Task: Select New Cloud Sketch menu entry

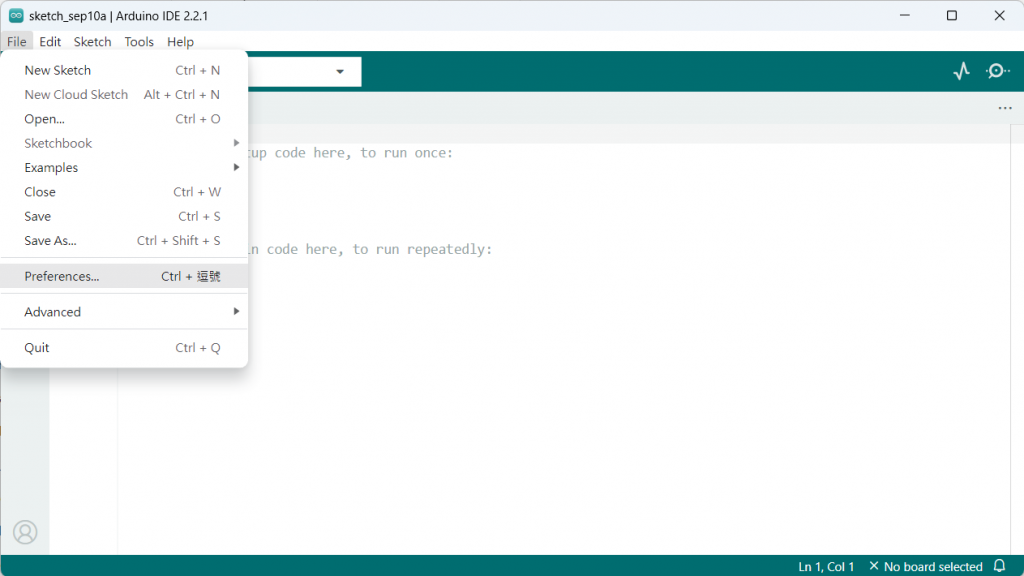Action: 124,95
